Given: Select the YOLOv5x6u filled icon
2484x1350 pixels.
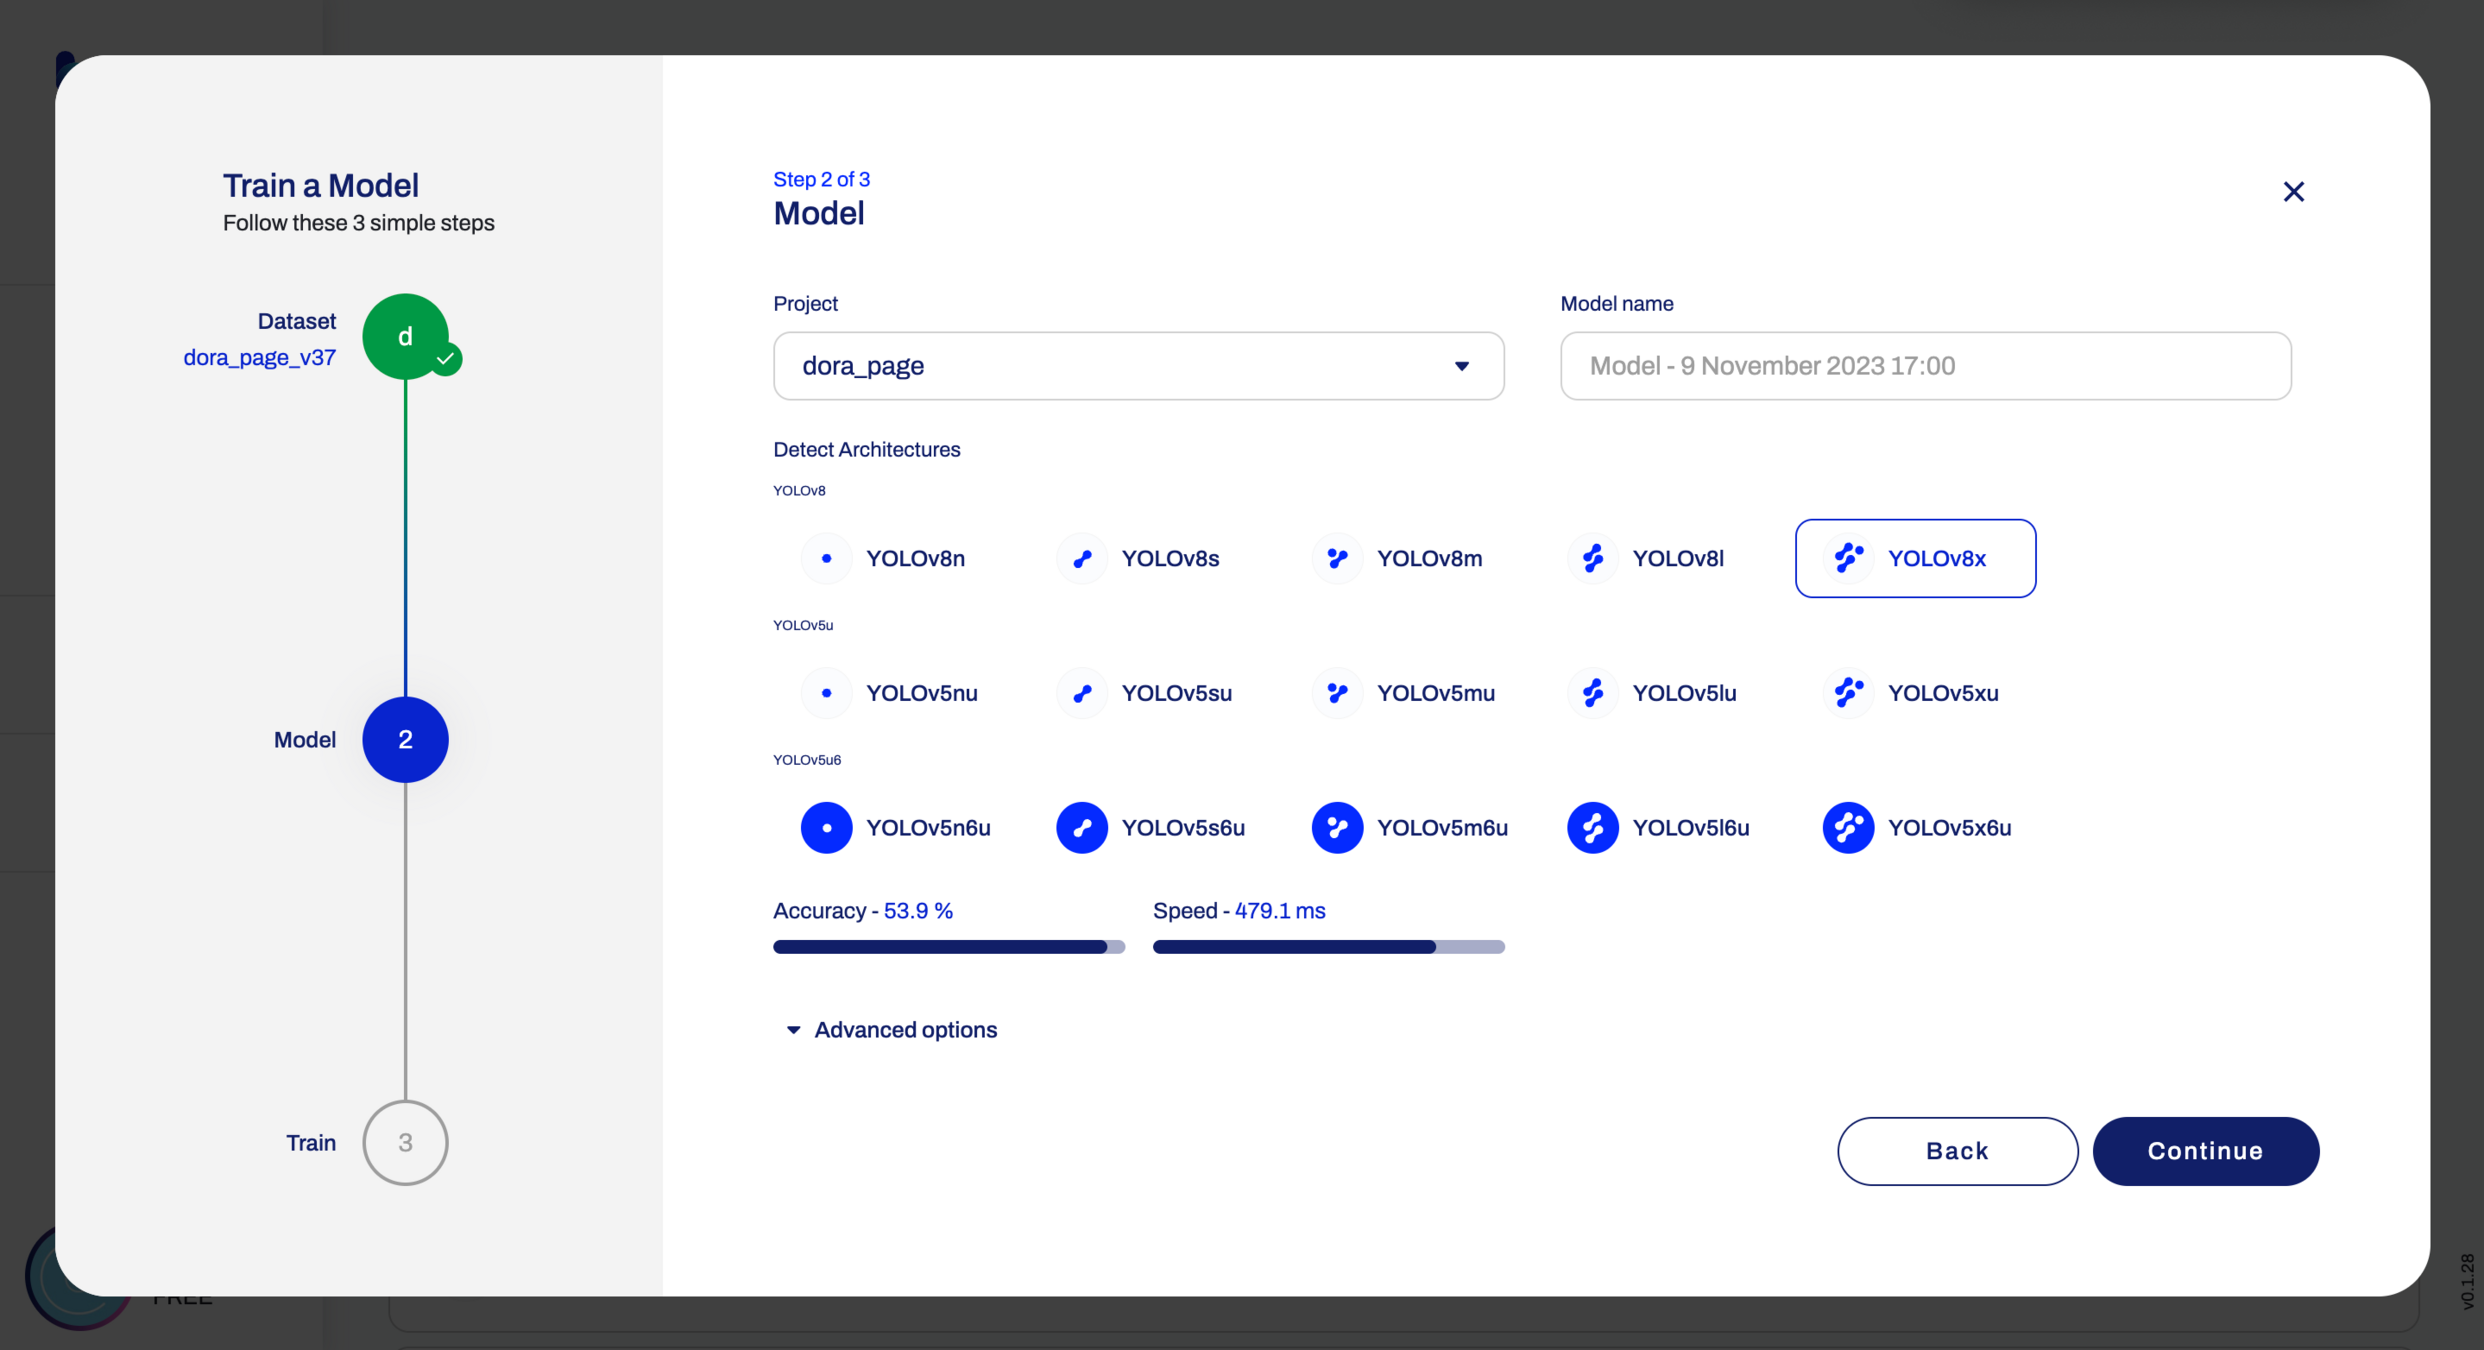Looking at the screenshot, I should click(1848, 828).
